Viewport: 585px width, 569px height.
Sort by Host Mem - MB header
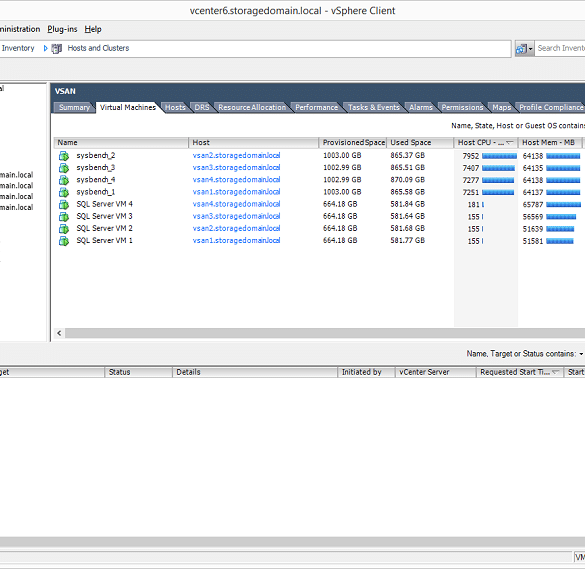click(550, 143)
